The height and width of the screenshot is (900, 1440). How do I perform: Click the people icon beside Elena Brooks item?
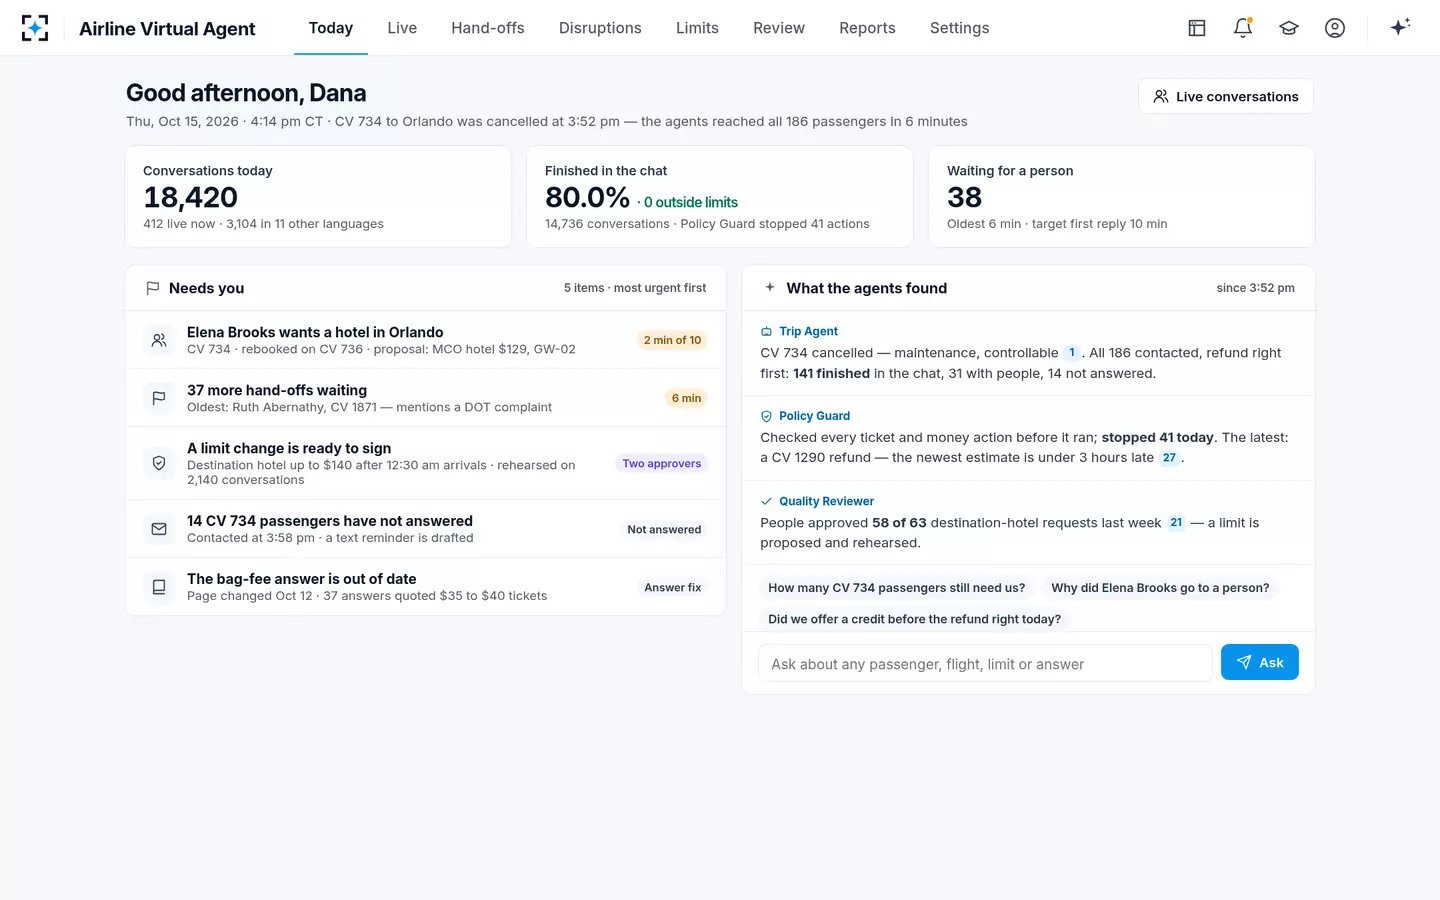(159, 340)
